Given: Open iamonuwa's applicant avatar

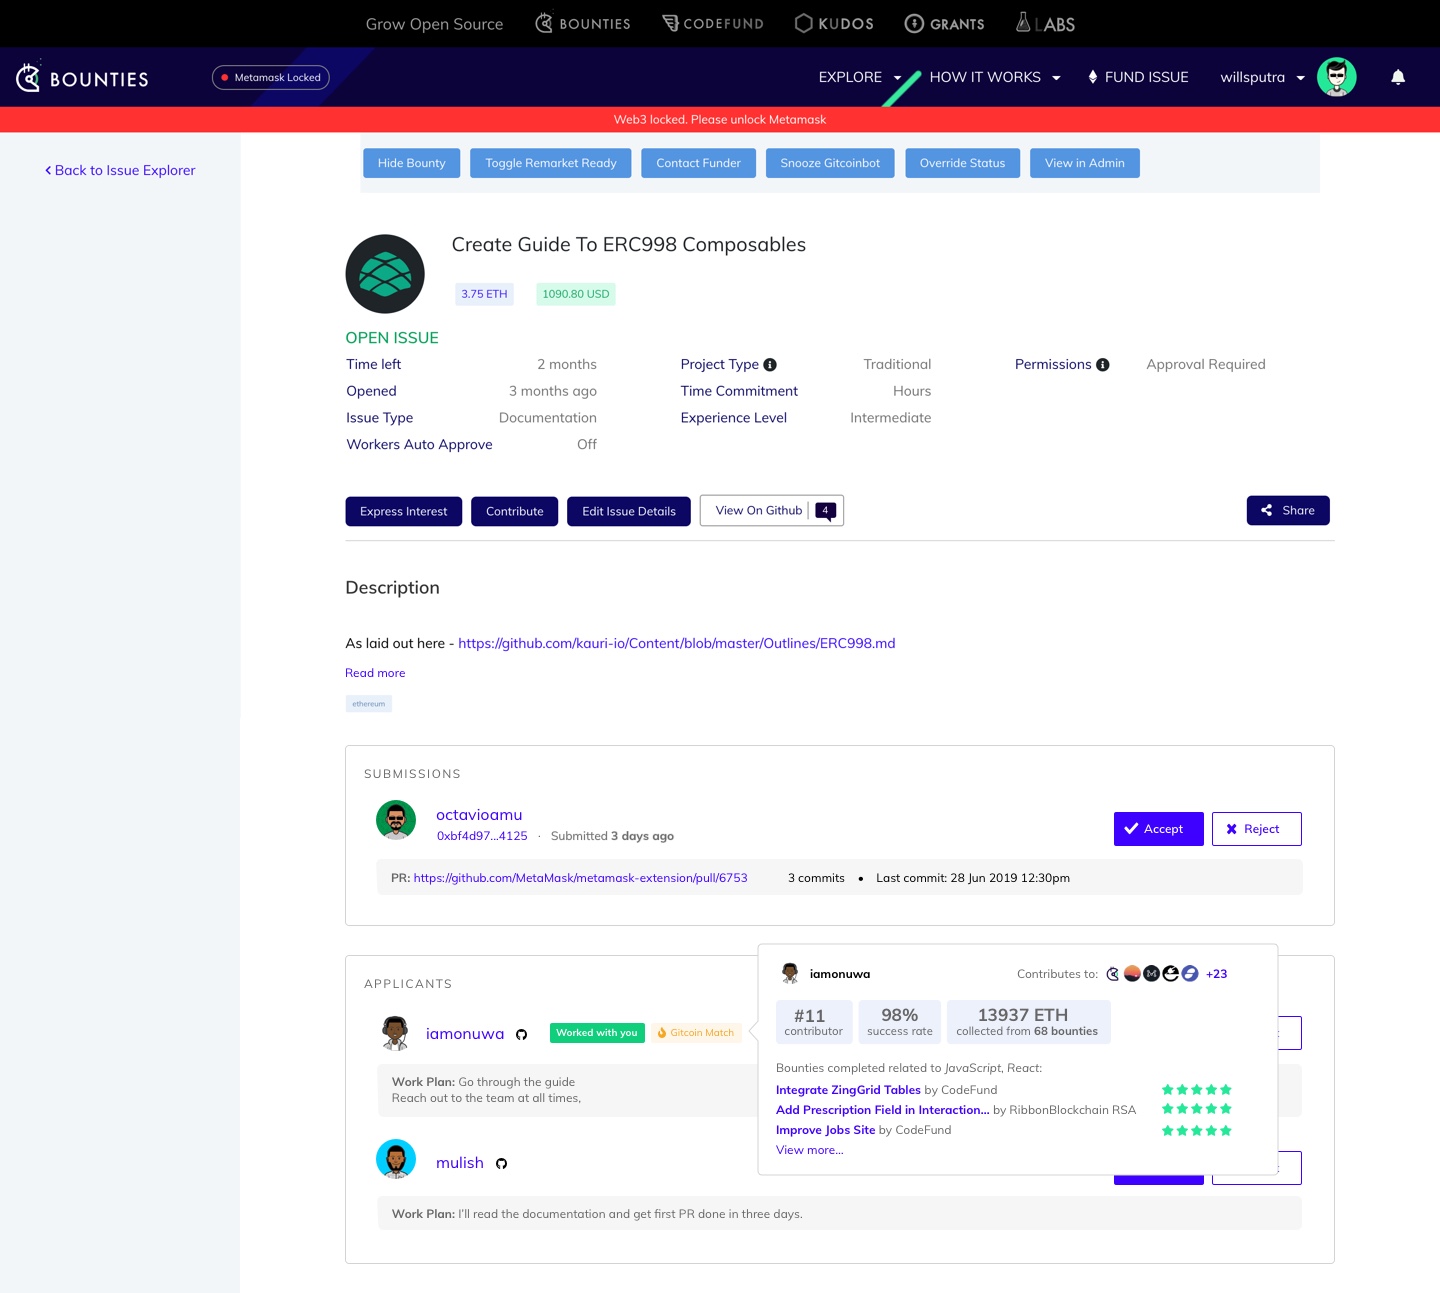Looking at the screenshot, I should click(x=396, y=1033).
